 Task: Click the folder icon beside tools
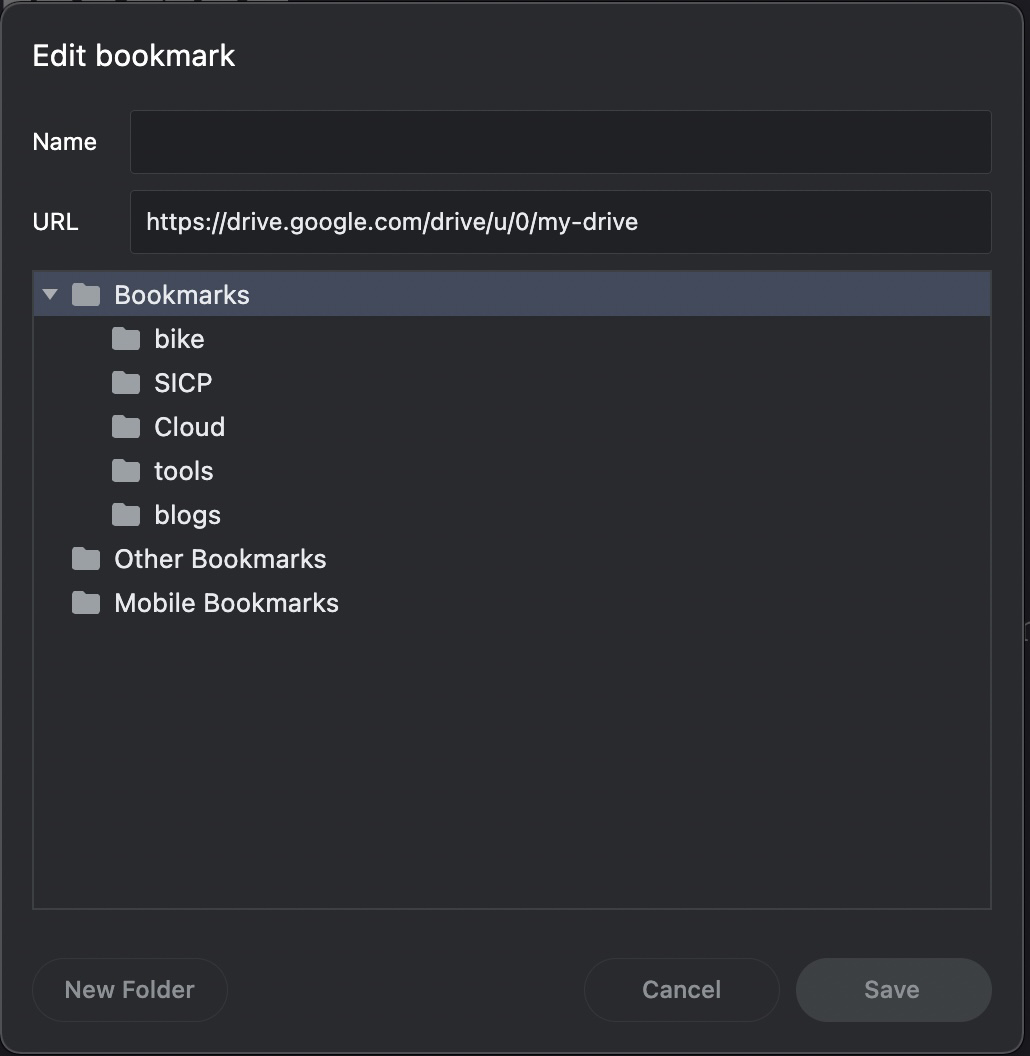126,470
